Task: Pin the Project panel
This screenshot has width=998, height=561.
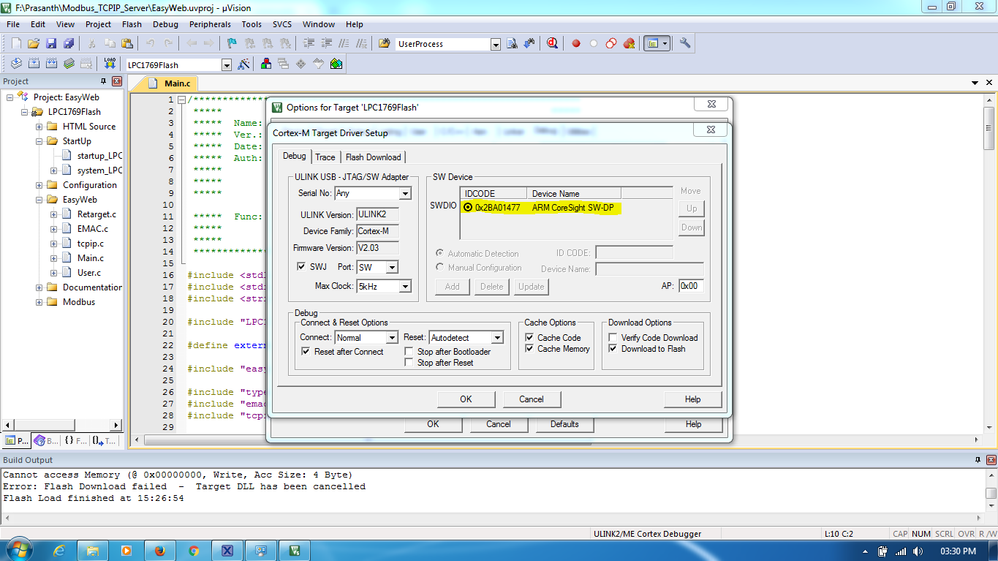Action: click(x=103, y=81)
